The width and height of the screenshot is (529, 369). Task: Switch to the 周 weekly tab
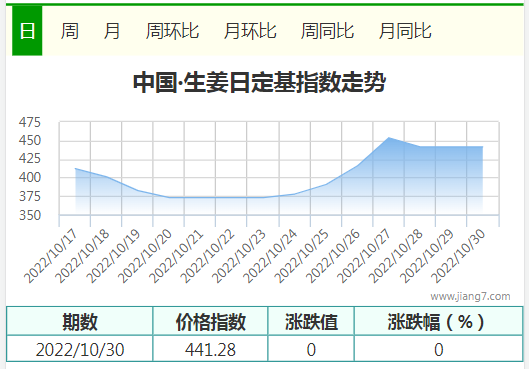pos(69,31)
